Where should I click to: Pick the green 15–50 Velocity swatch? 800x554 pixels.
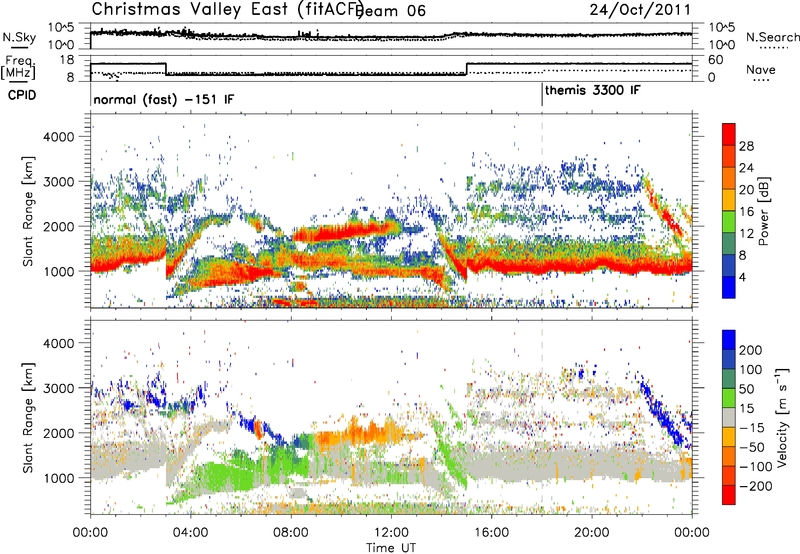[729, 398]
